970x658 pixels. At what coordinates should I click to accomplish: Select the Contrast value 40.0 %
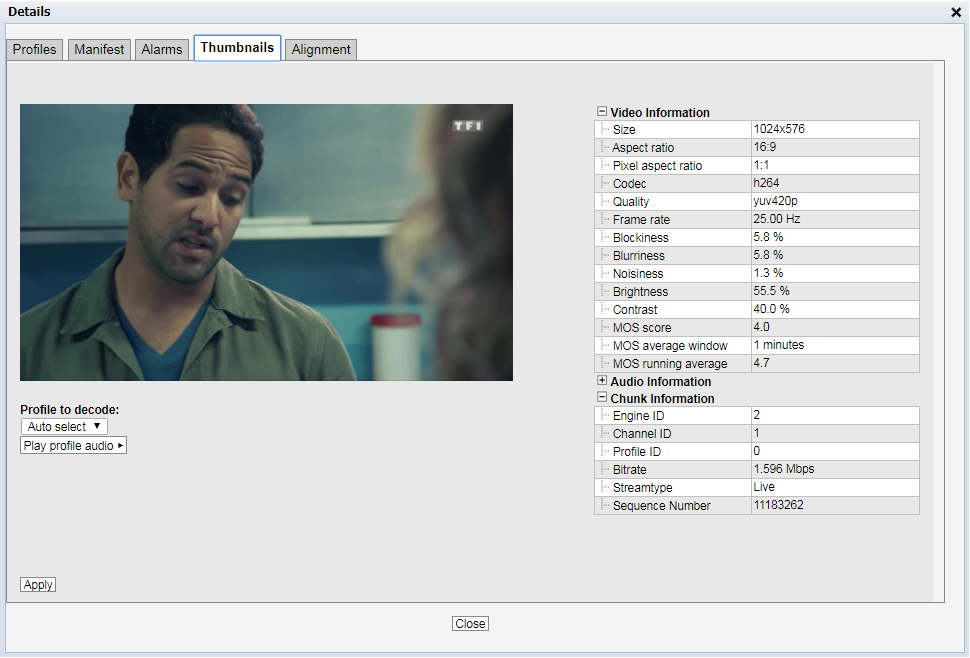click(771, 309)
